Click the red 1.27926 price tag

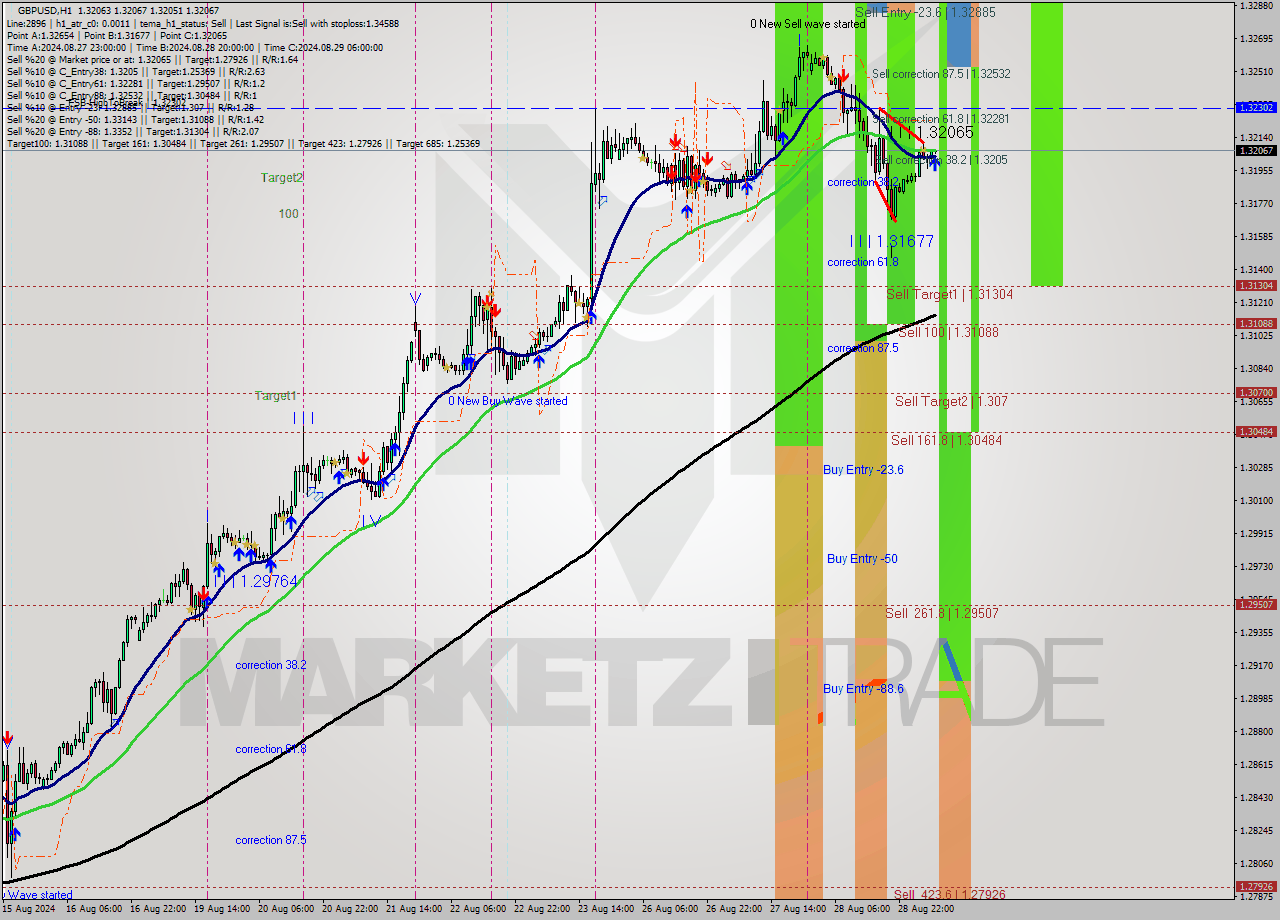[x=1255, y=886]
